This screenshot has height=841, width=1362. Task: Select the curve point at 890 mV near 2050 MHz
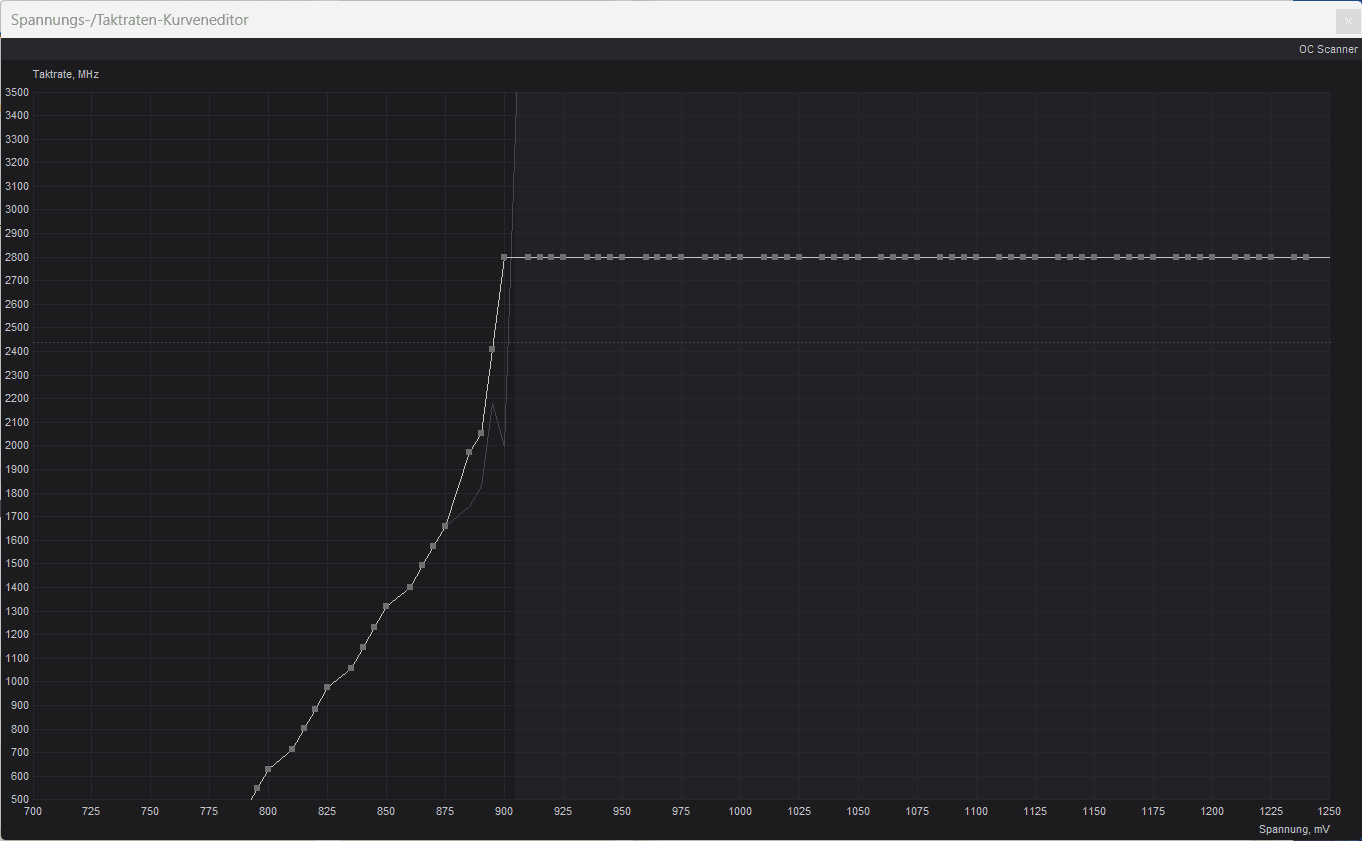pyautogui.click(x=481, y=433)
